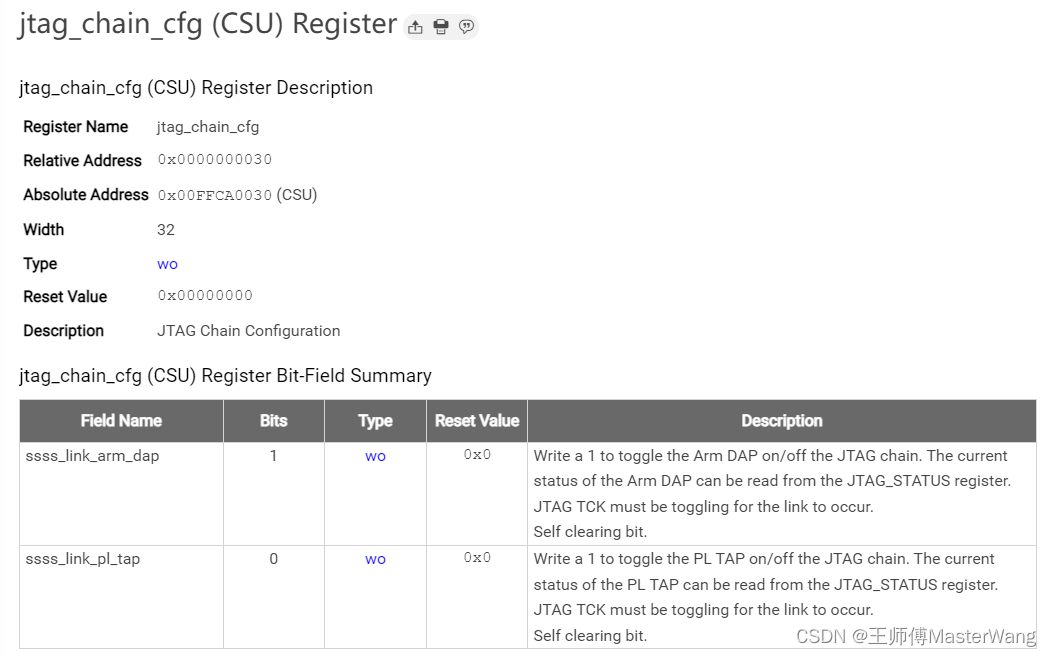Click the jtag_chain_cfg (CSU) Register title
Screen dimensions: 1051x656
205,24
